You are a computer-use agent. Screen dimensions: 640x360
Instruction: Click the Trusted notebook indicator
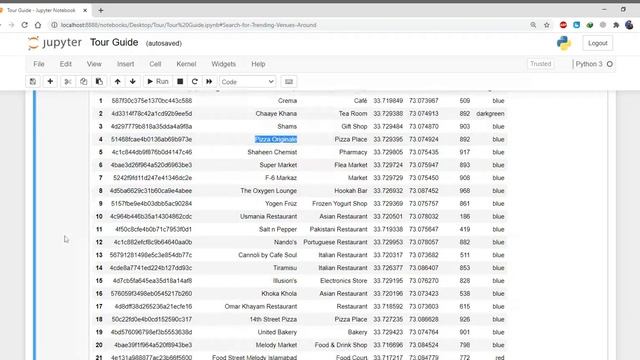[540, 64]
